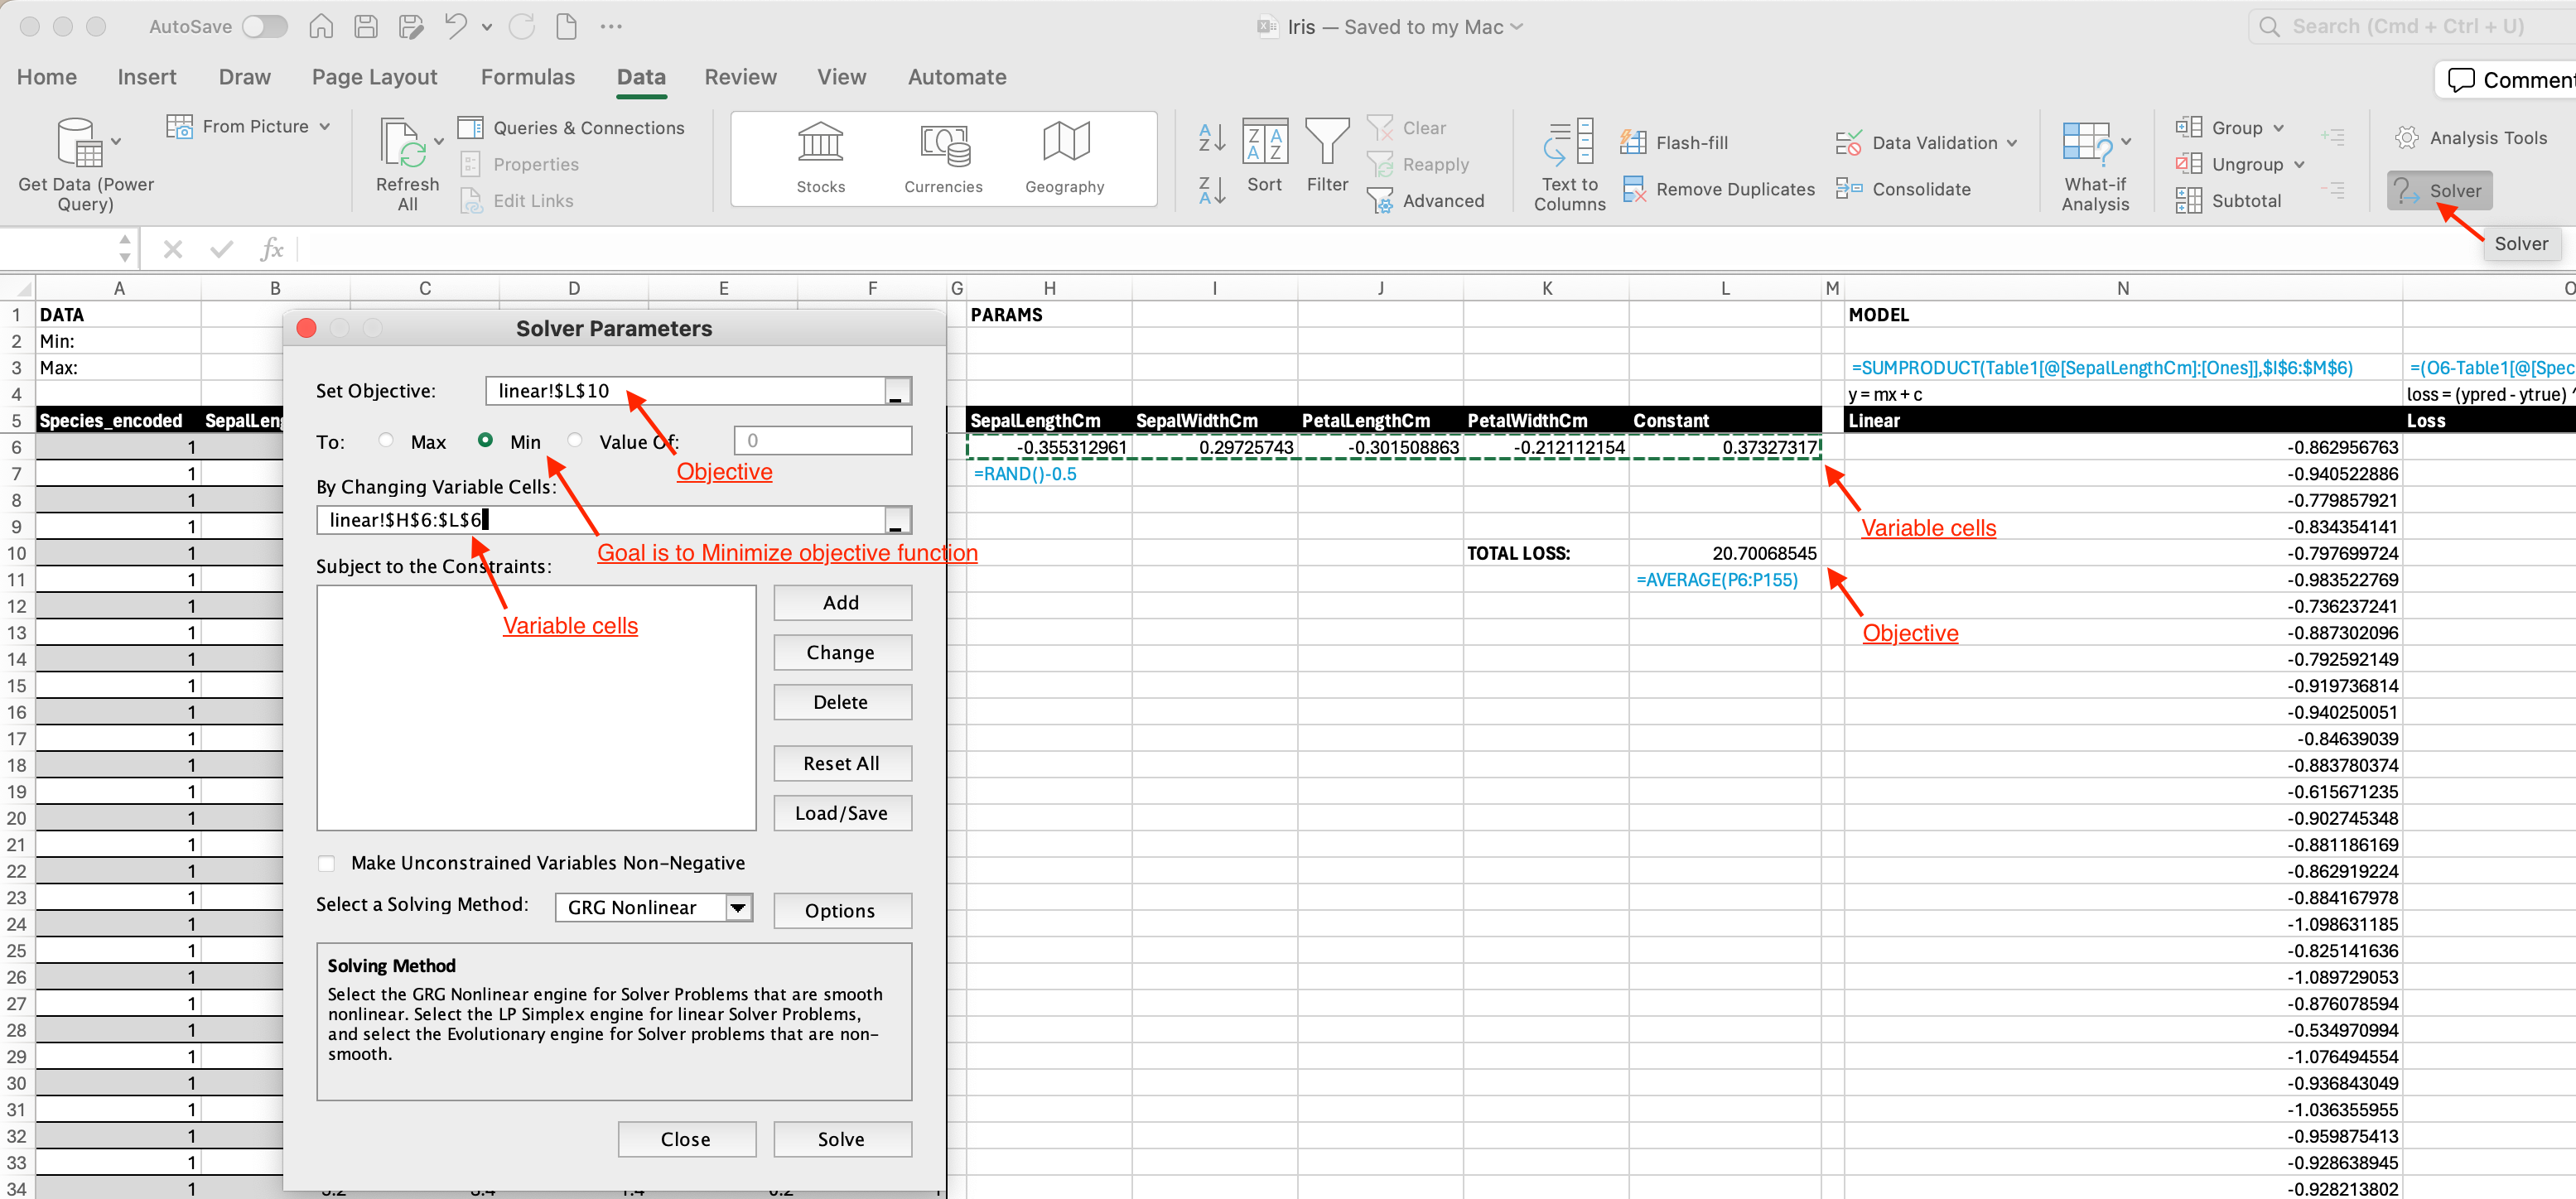
Task: Click the Reset All button
Action: pos(842,763)
